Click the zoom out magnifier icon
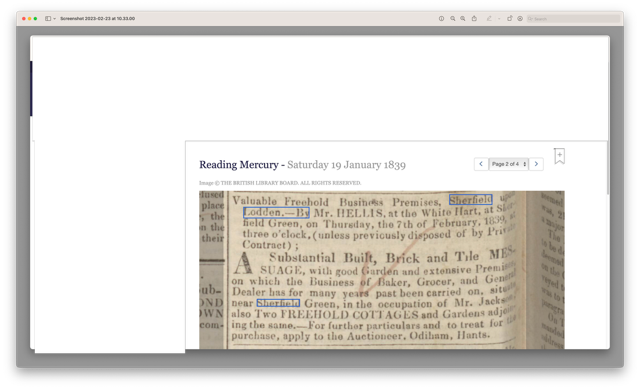Image resolution: width=640 pixels, height=389 pixels. tap(453, 18)
